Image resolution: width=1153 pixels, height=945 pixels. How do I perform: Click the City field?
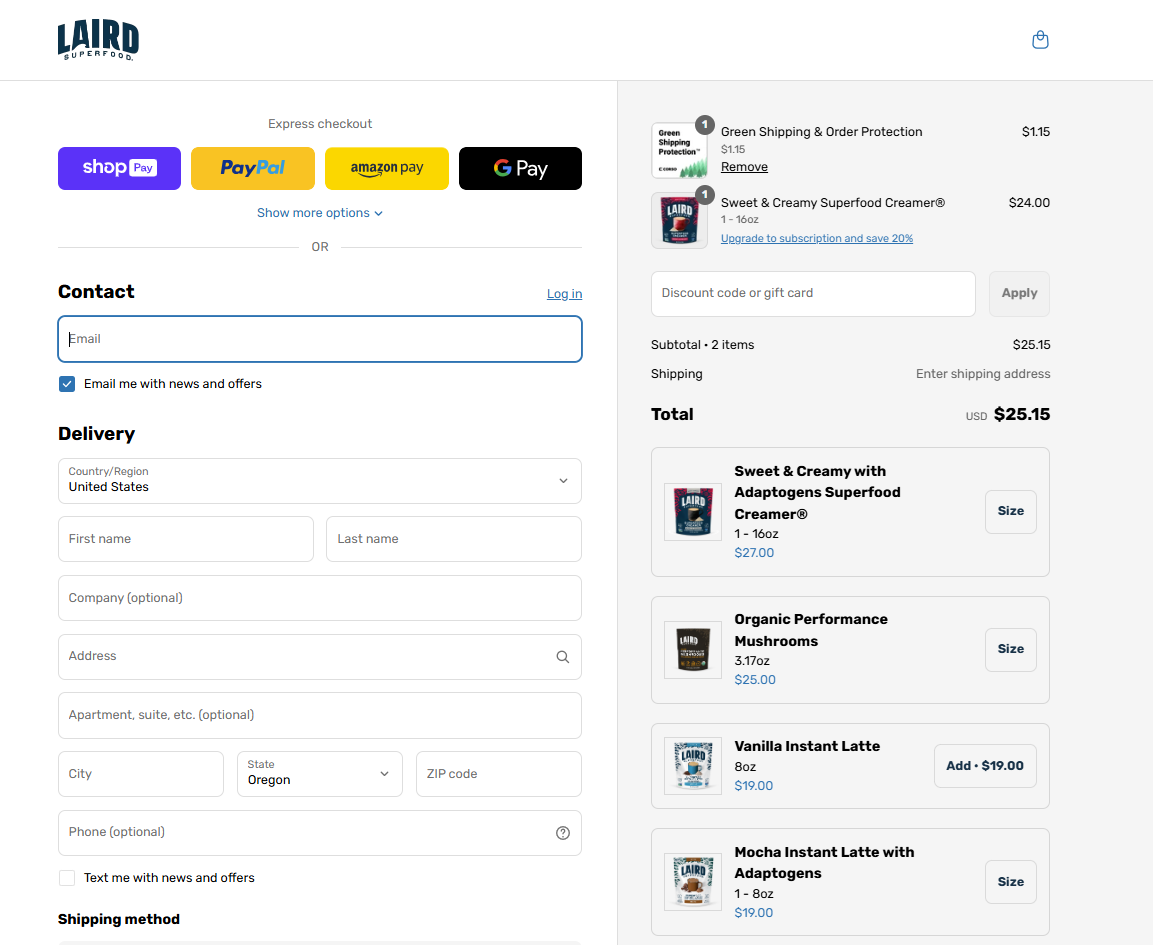pos(140,774)
